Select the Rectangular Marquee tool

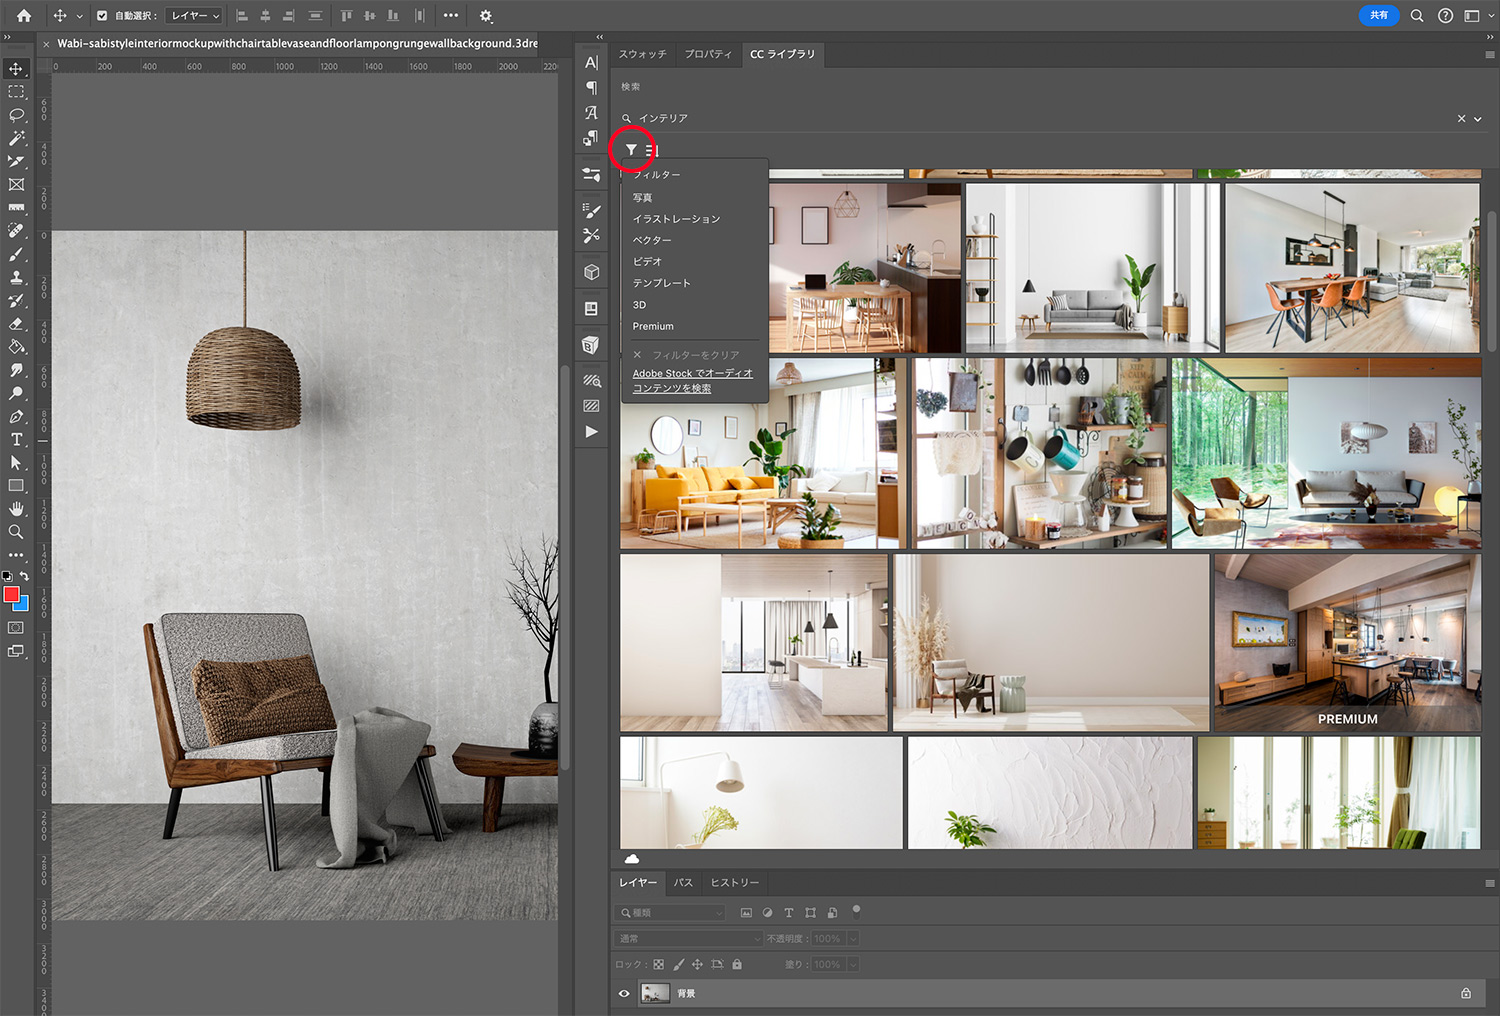point(16,92)
